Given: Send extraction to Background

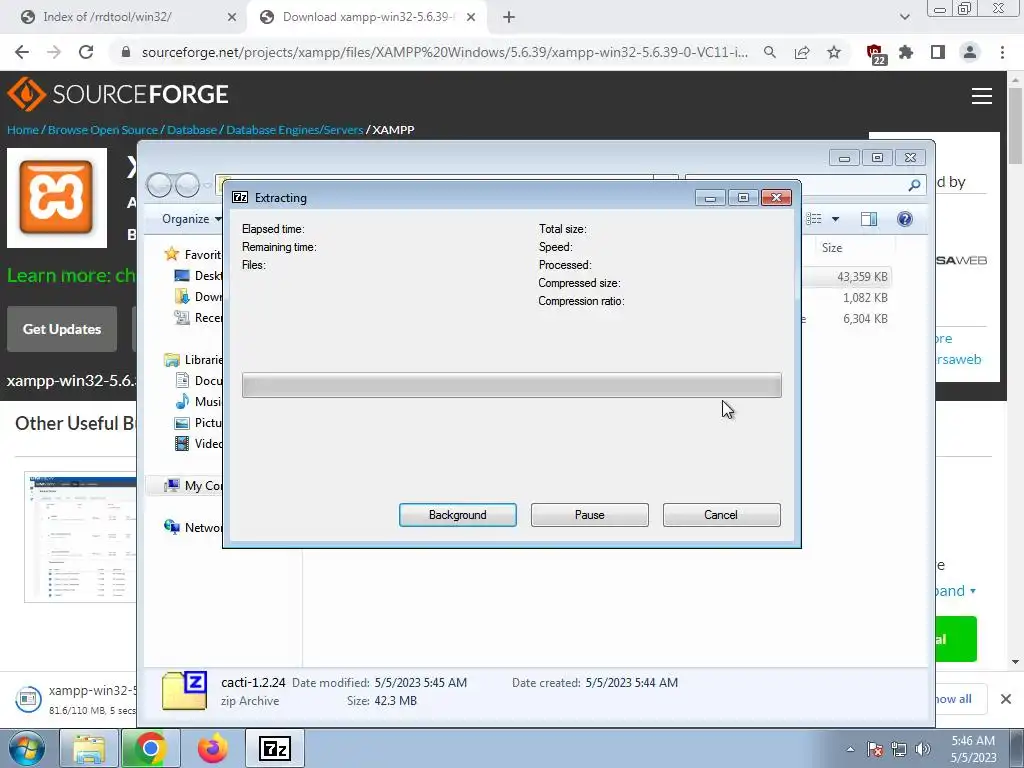Looking at the screenshot, I should [457, 515].
